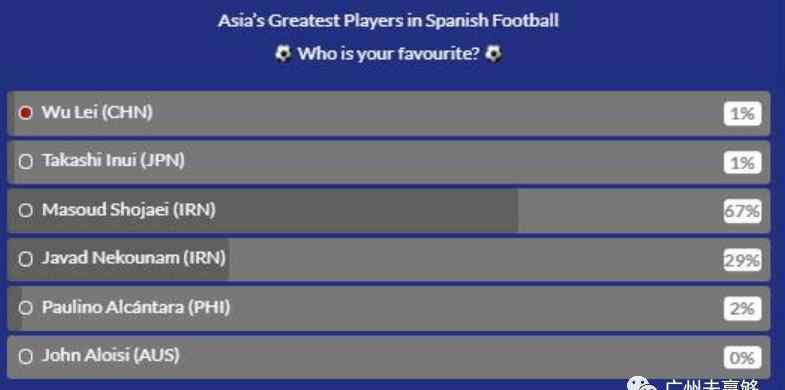Click the soccer ball icon left of question

coord(283,53)
